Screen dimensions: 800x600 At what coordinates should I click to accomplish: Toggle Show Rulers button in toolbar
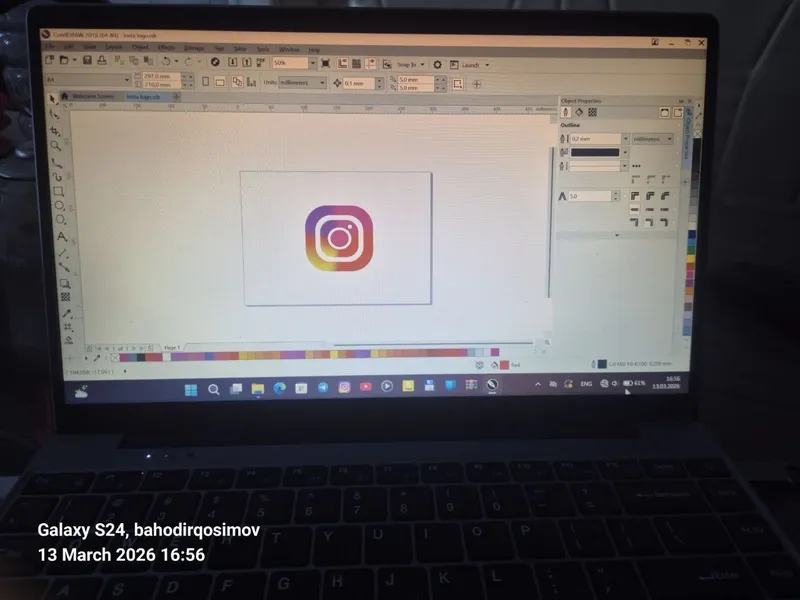[342, 63]
